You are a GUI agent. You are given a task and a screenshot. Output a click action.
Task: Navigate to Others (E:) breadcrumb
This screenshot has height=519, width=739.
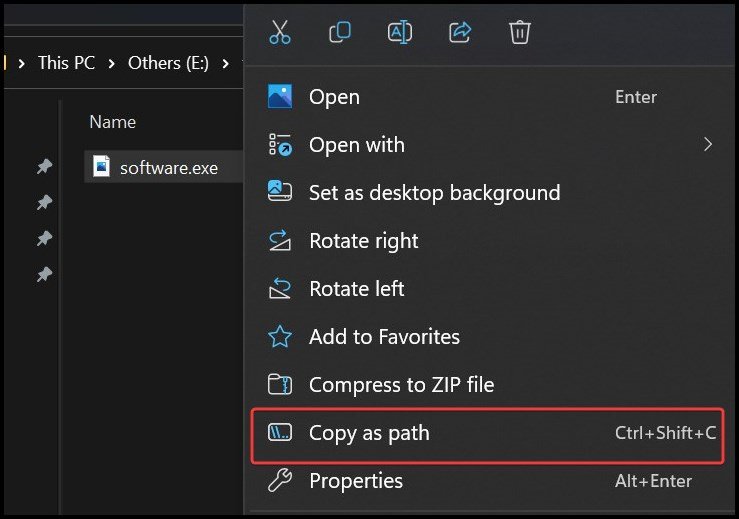click(168, 63)
